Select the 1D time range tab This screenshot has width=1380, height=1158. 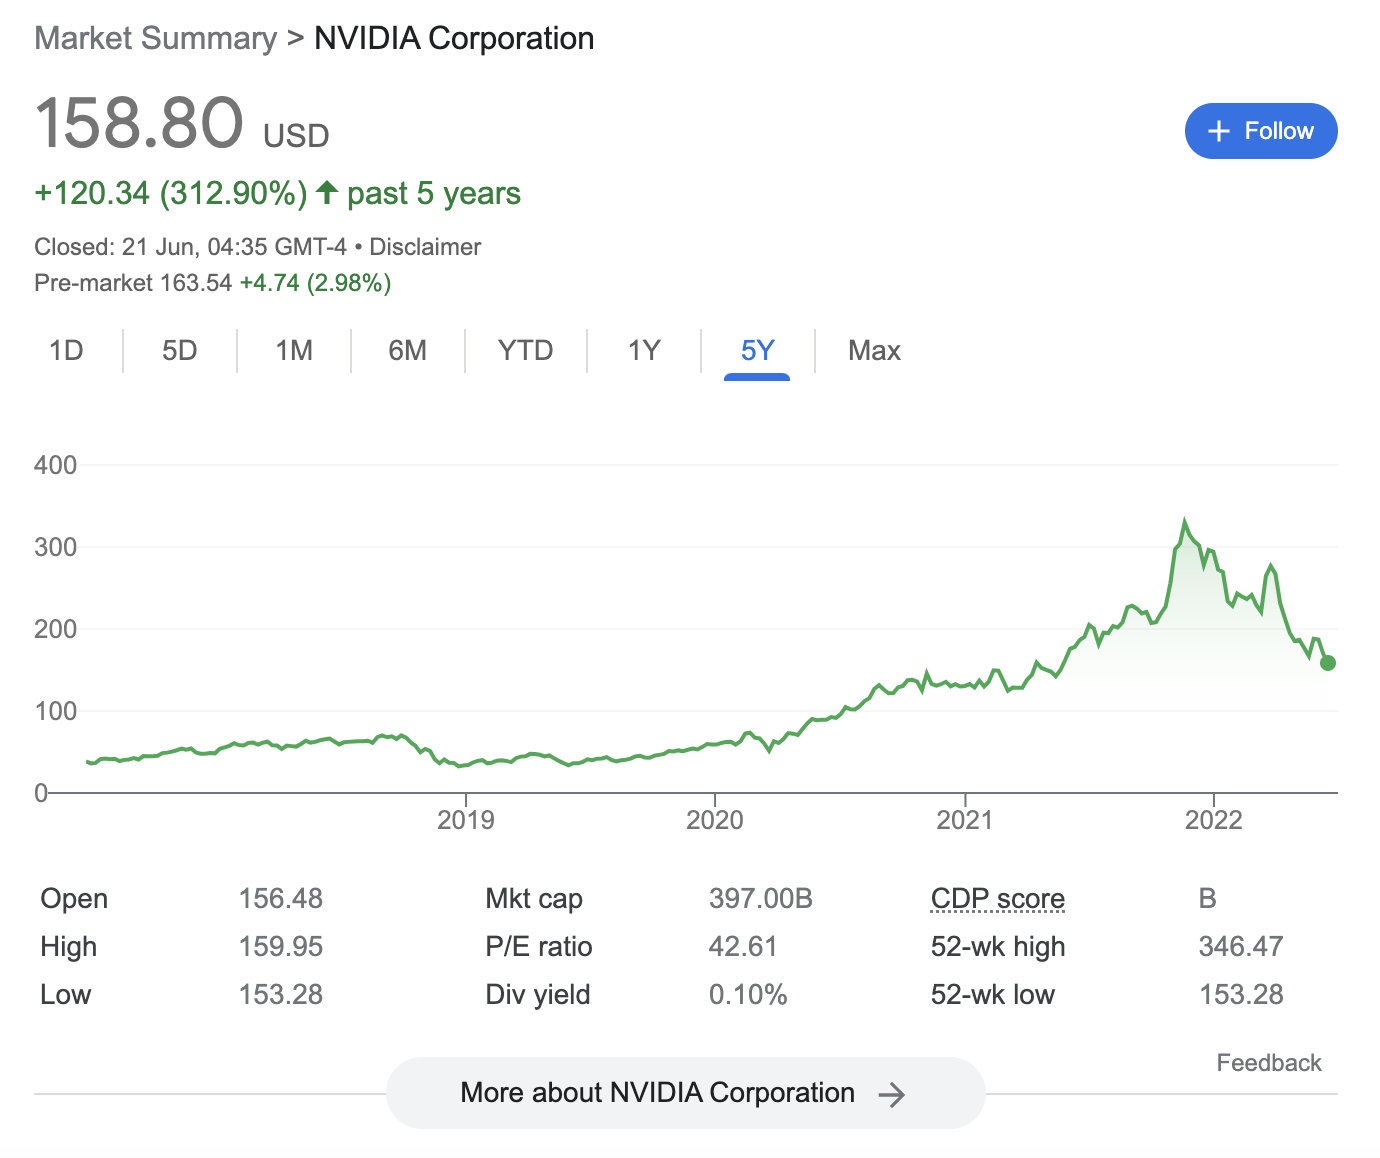coord(66,351)
